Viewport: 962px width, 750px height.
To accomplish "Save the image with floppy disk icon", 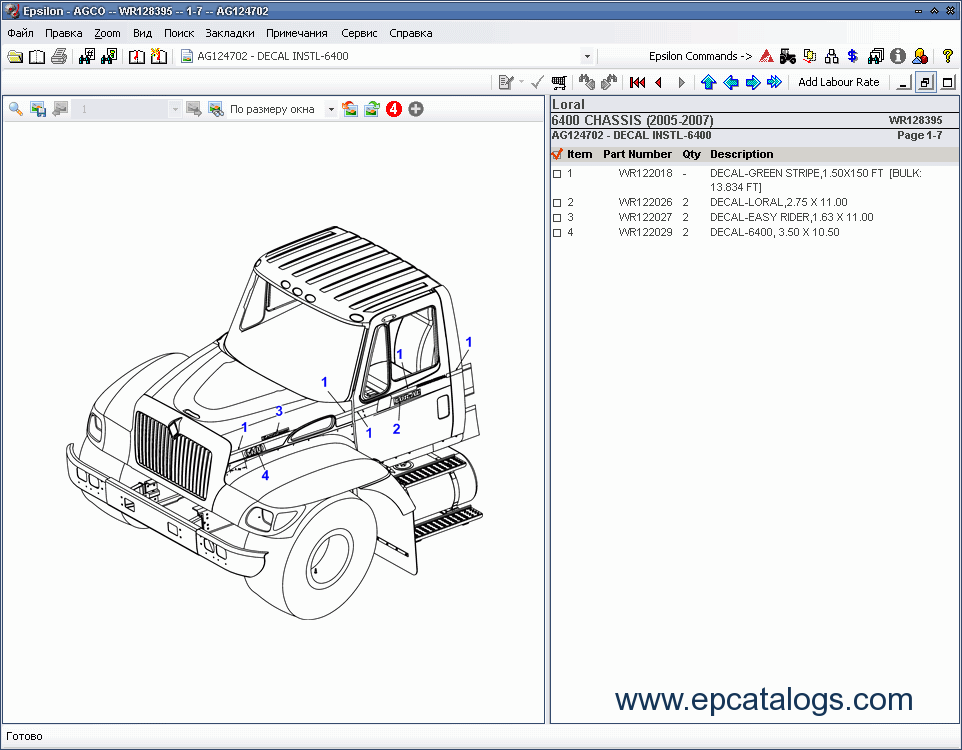I will click(x=38, y=109).
